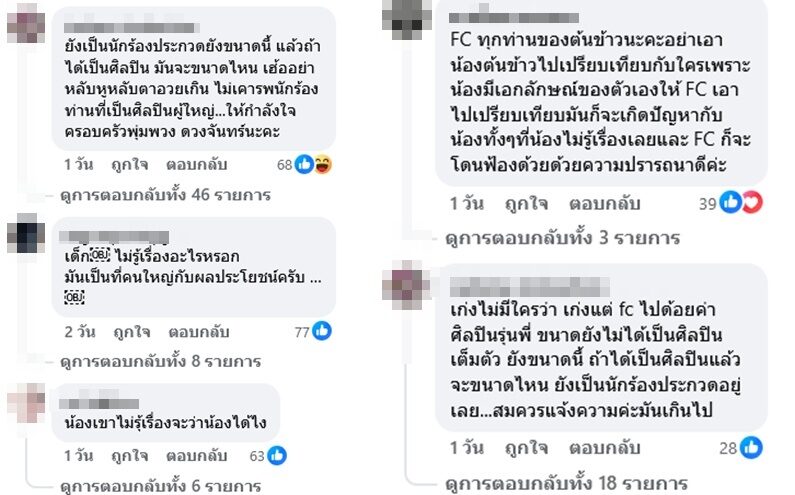Open the top-left commenter's profile picture

pos(26,24)
